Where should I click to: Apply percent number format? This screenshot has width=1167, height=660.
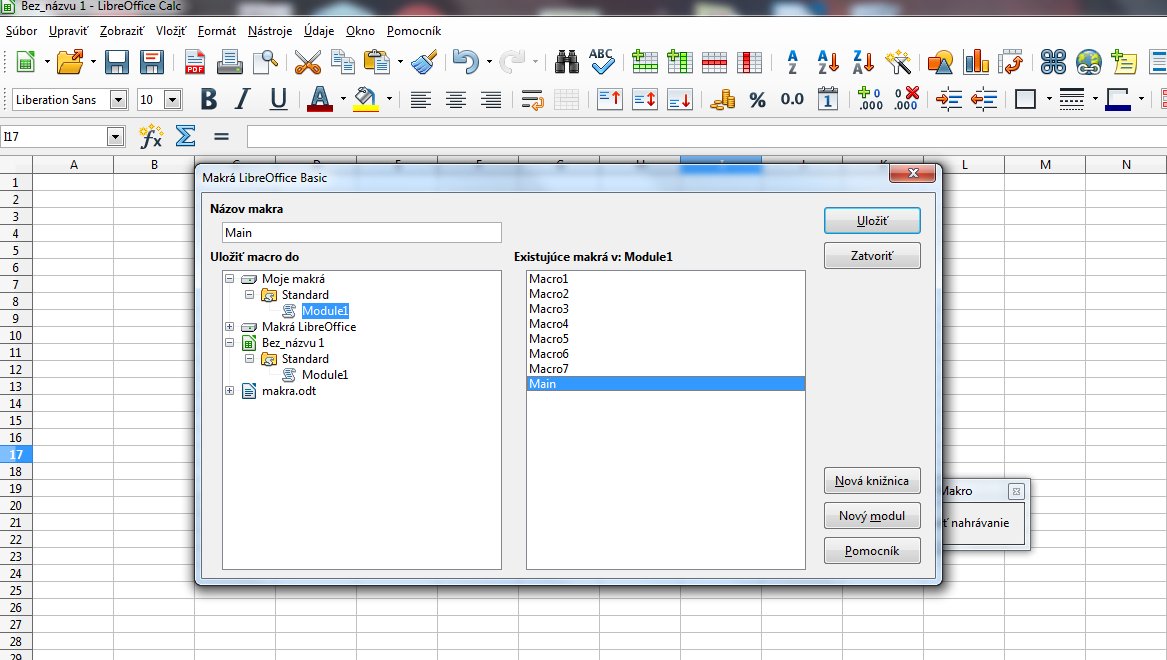[x=758, y=100]
